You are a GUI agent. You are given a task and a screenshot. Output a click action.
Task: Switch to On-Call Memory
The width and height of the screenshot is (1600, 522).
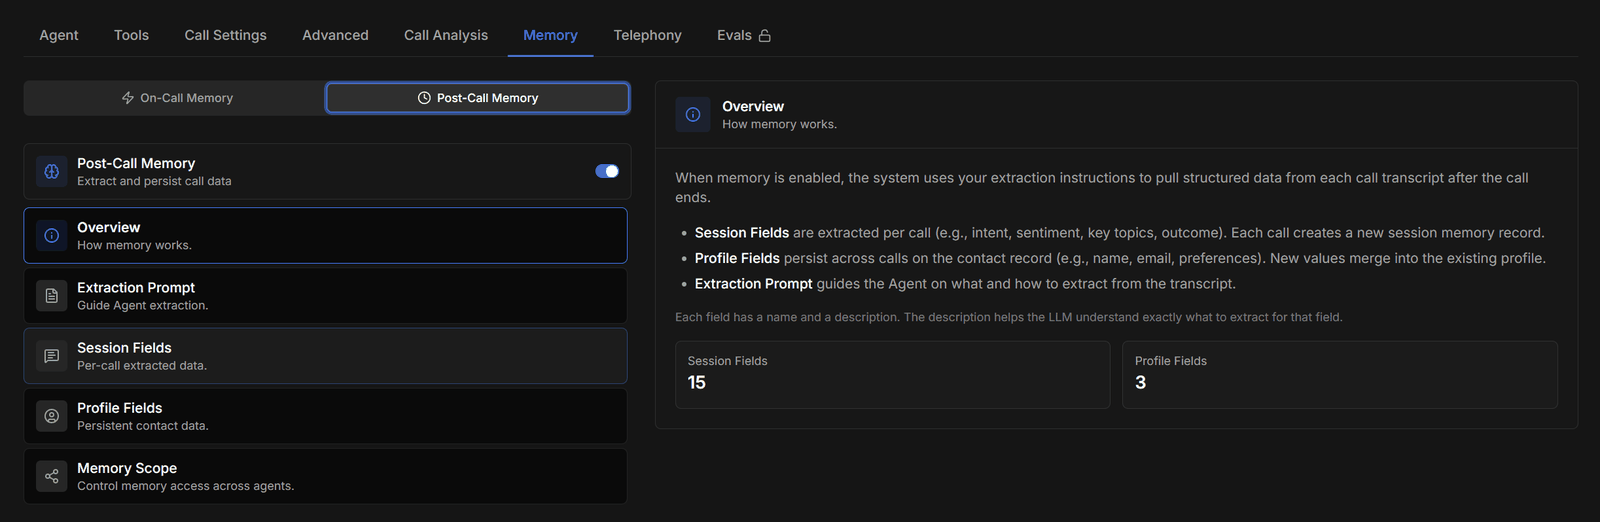(176, 98)
